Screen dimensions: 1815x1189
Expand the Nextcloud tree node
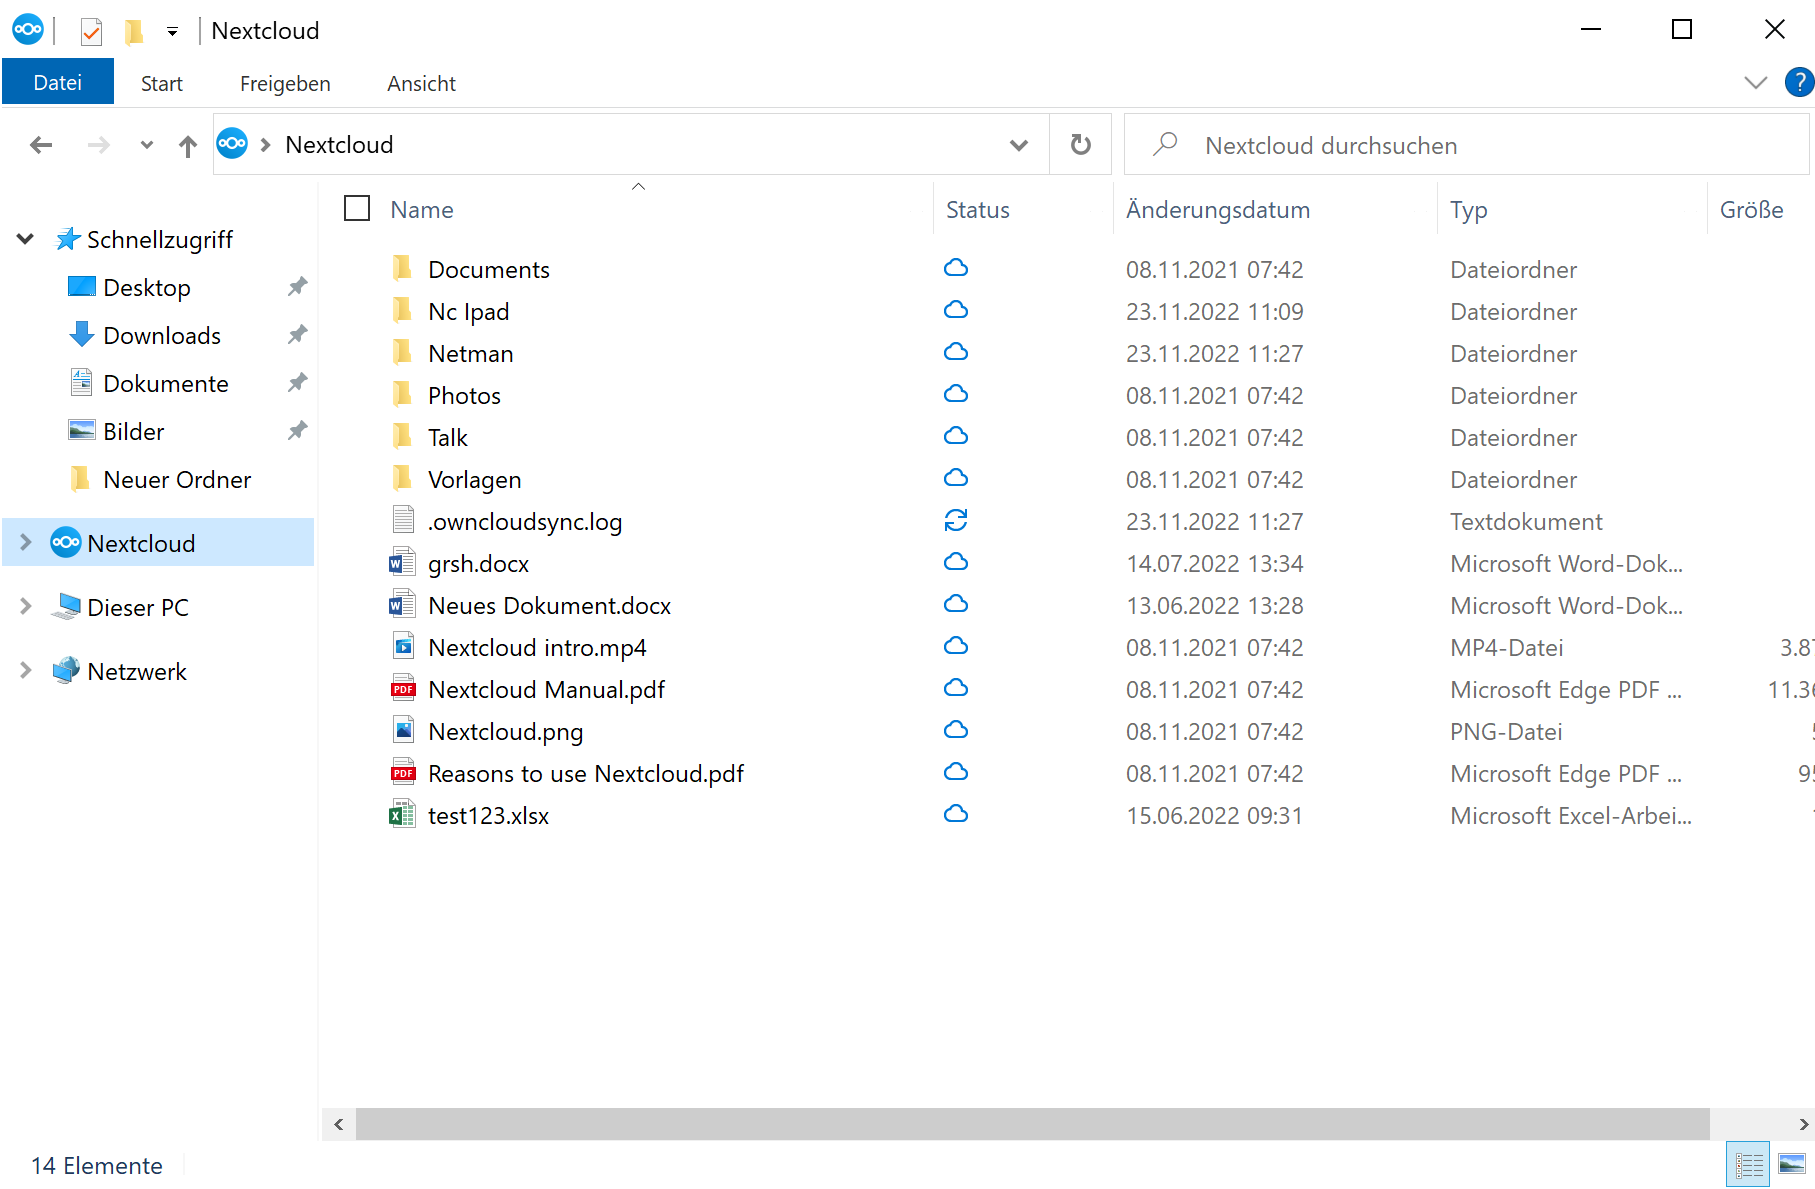point(26,543)
